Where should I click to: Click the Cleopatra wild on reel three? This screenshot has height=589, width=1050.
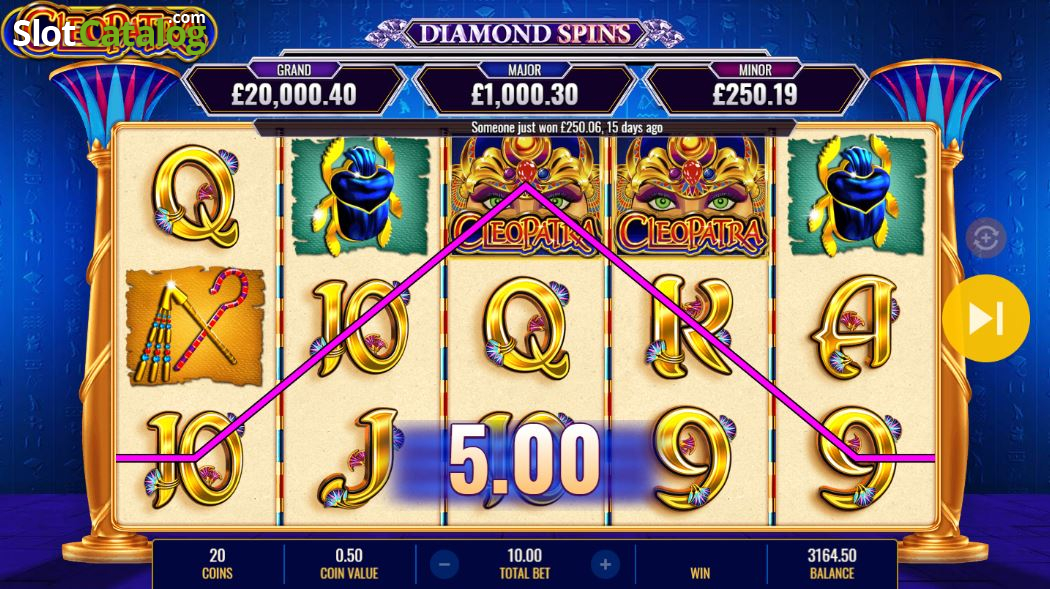526,196
